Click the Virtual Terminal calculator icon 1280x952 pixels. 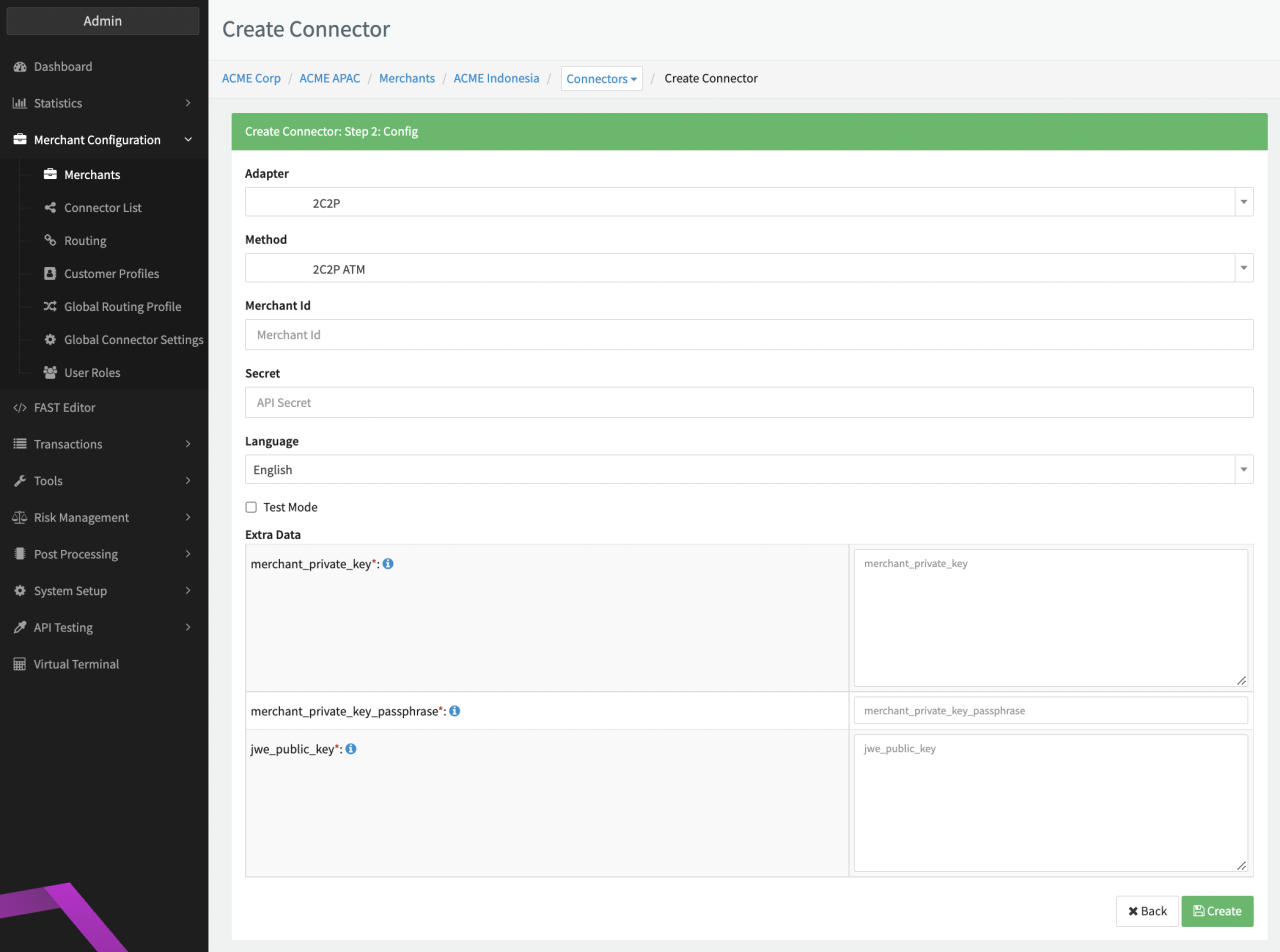point(19,664)
